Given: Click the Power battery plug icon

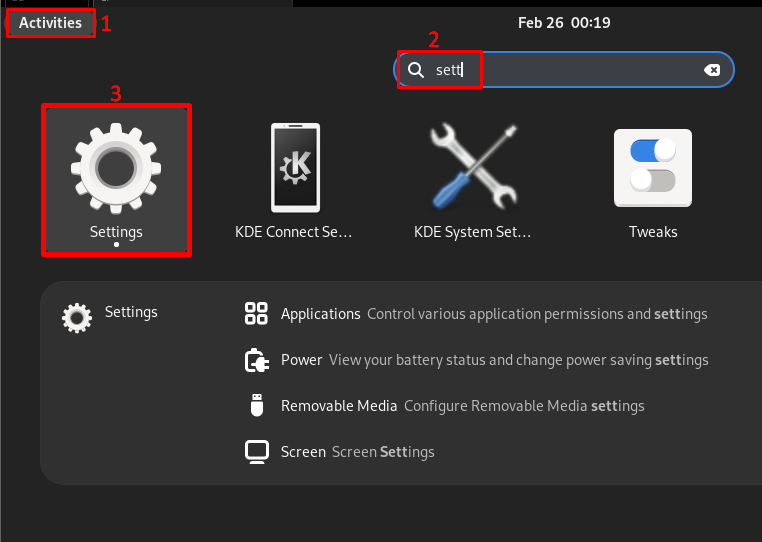Looking at the screenshot, I should [257, 360].
